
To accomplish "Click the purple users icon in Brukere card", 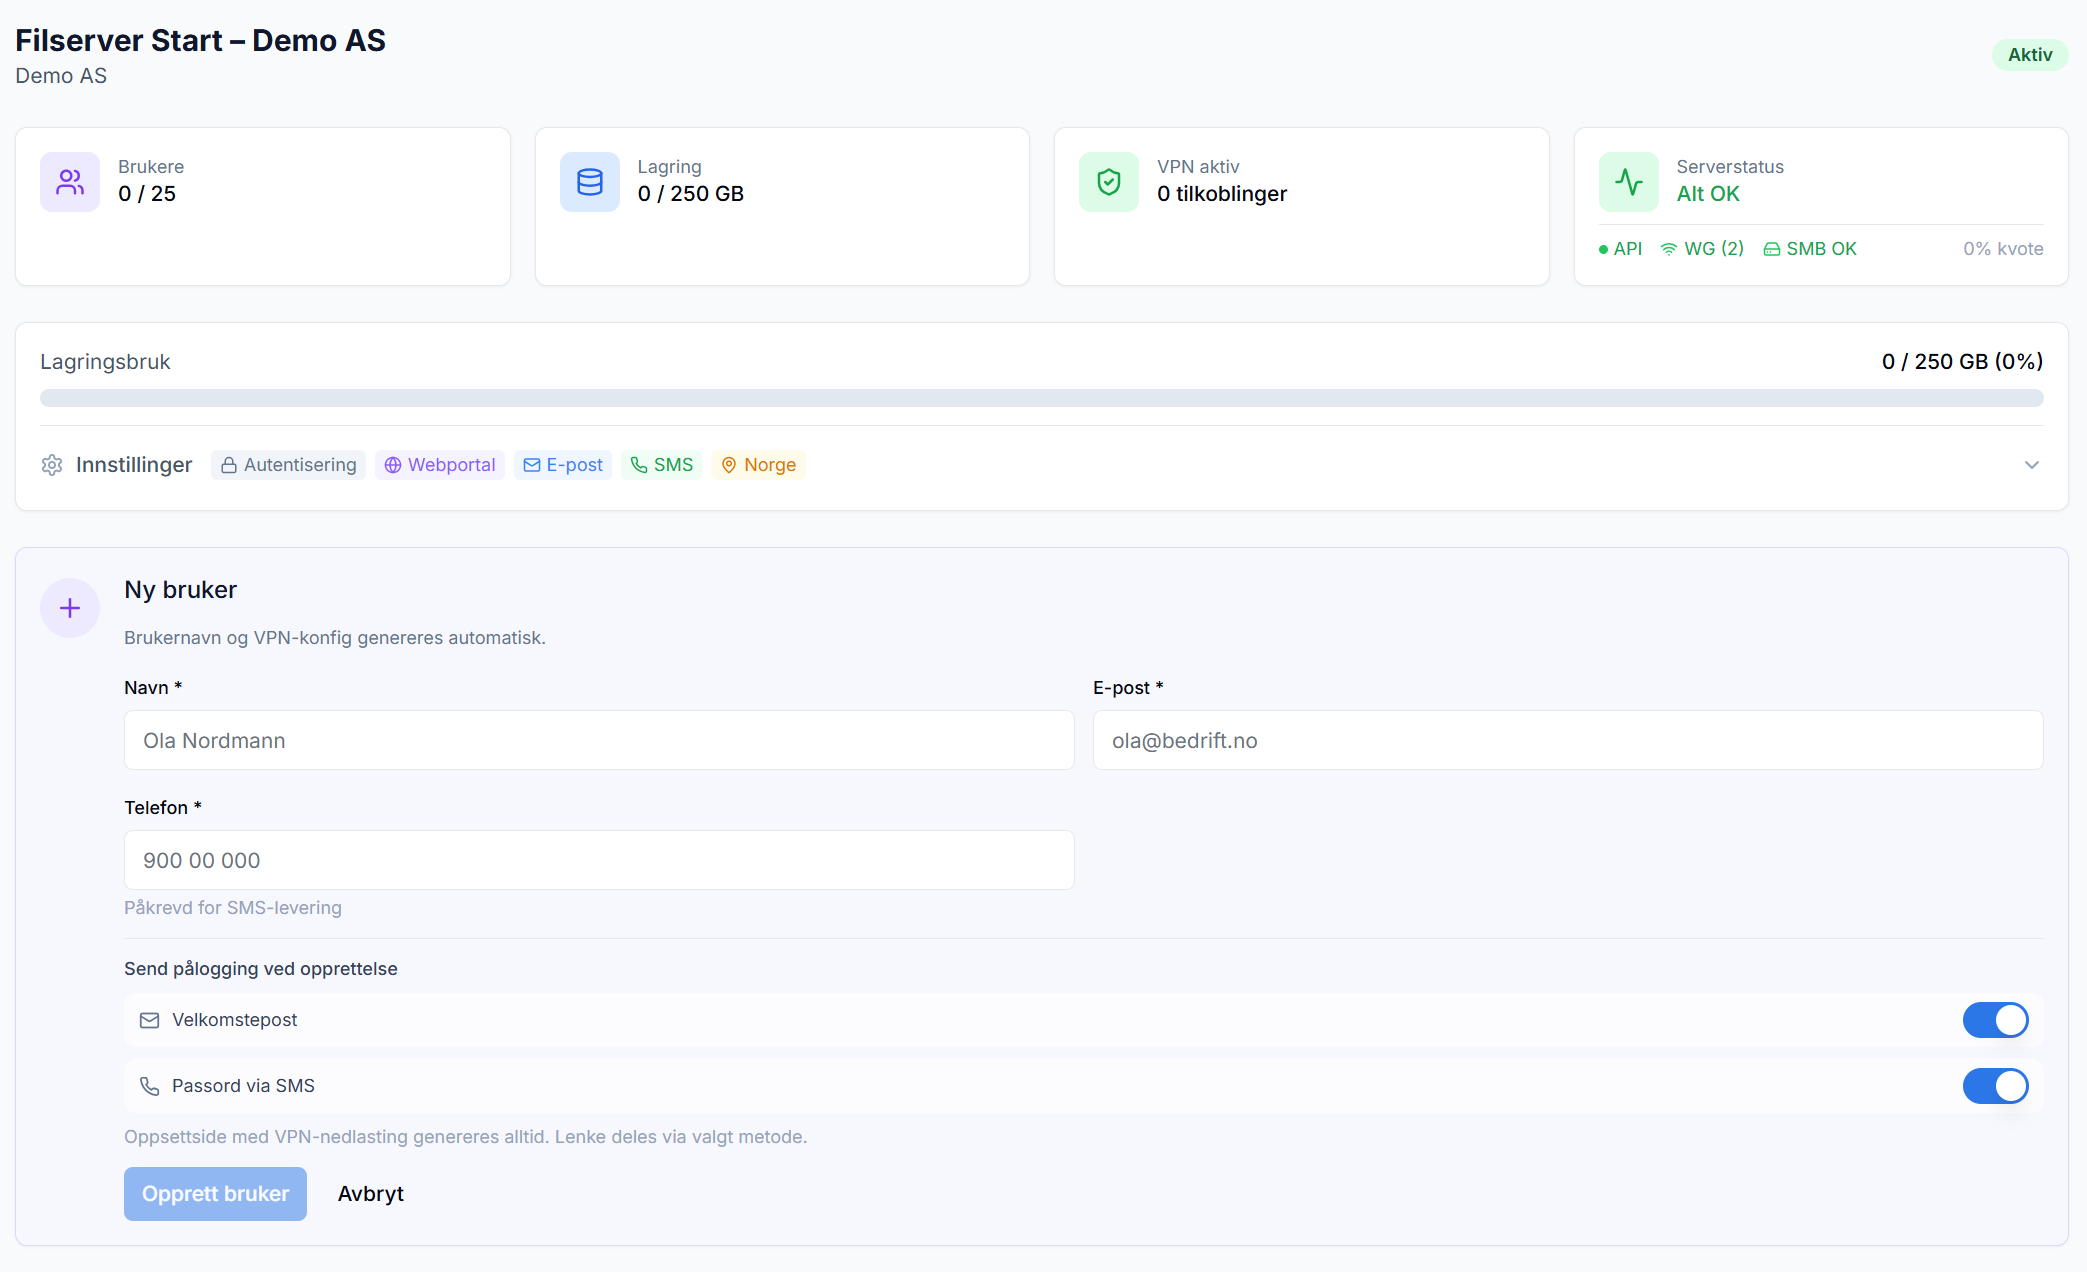I will click(x=70, y=182).
